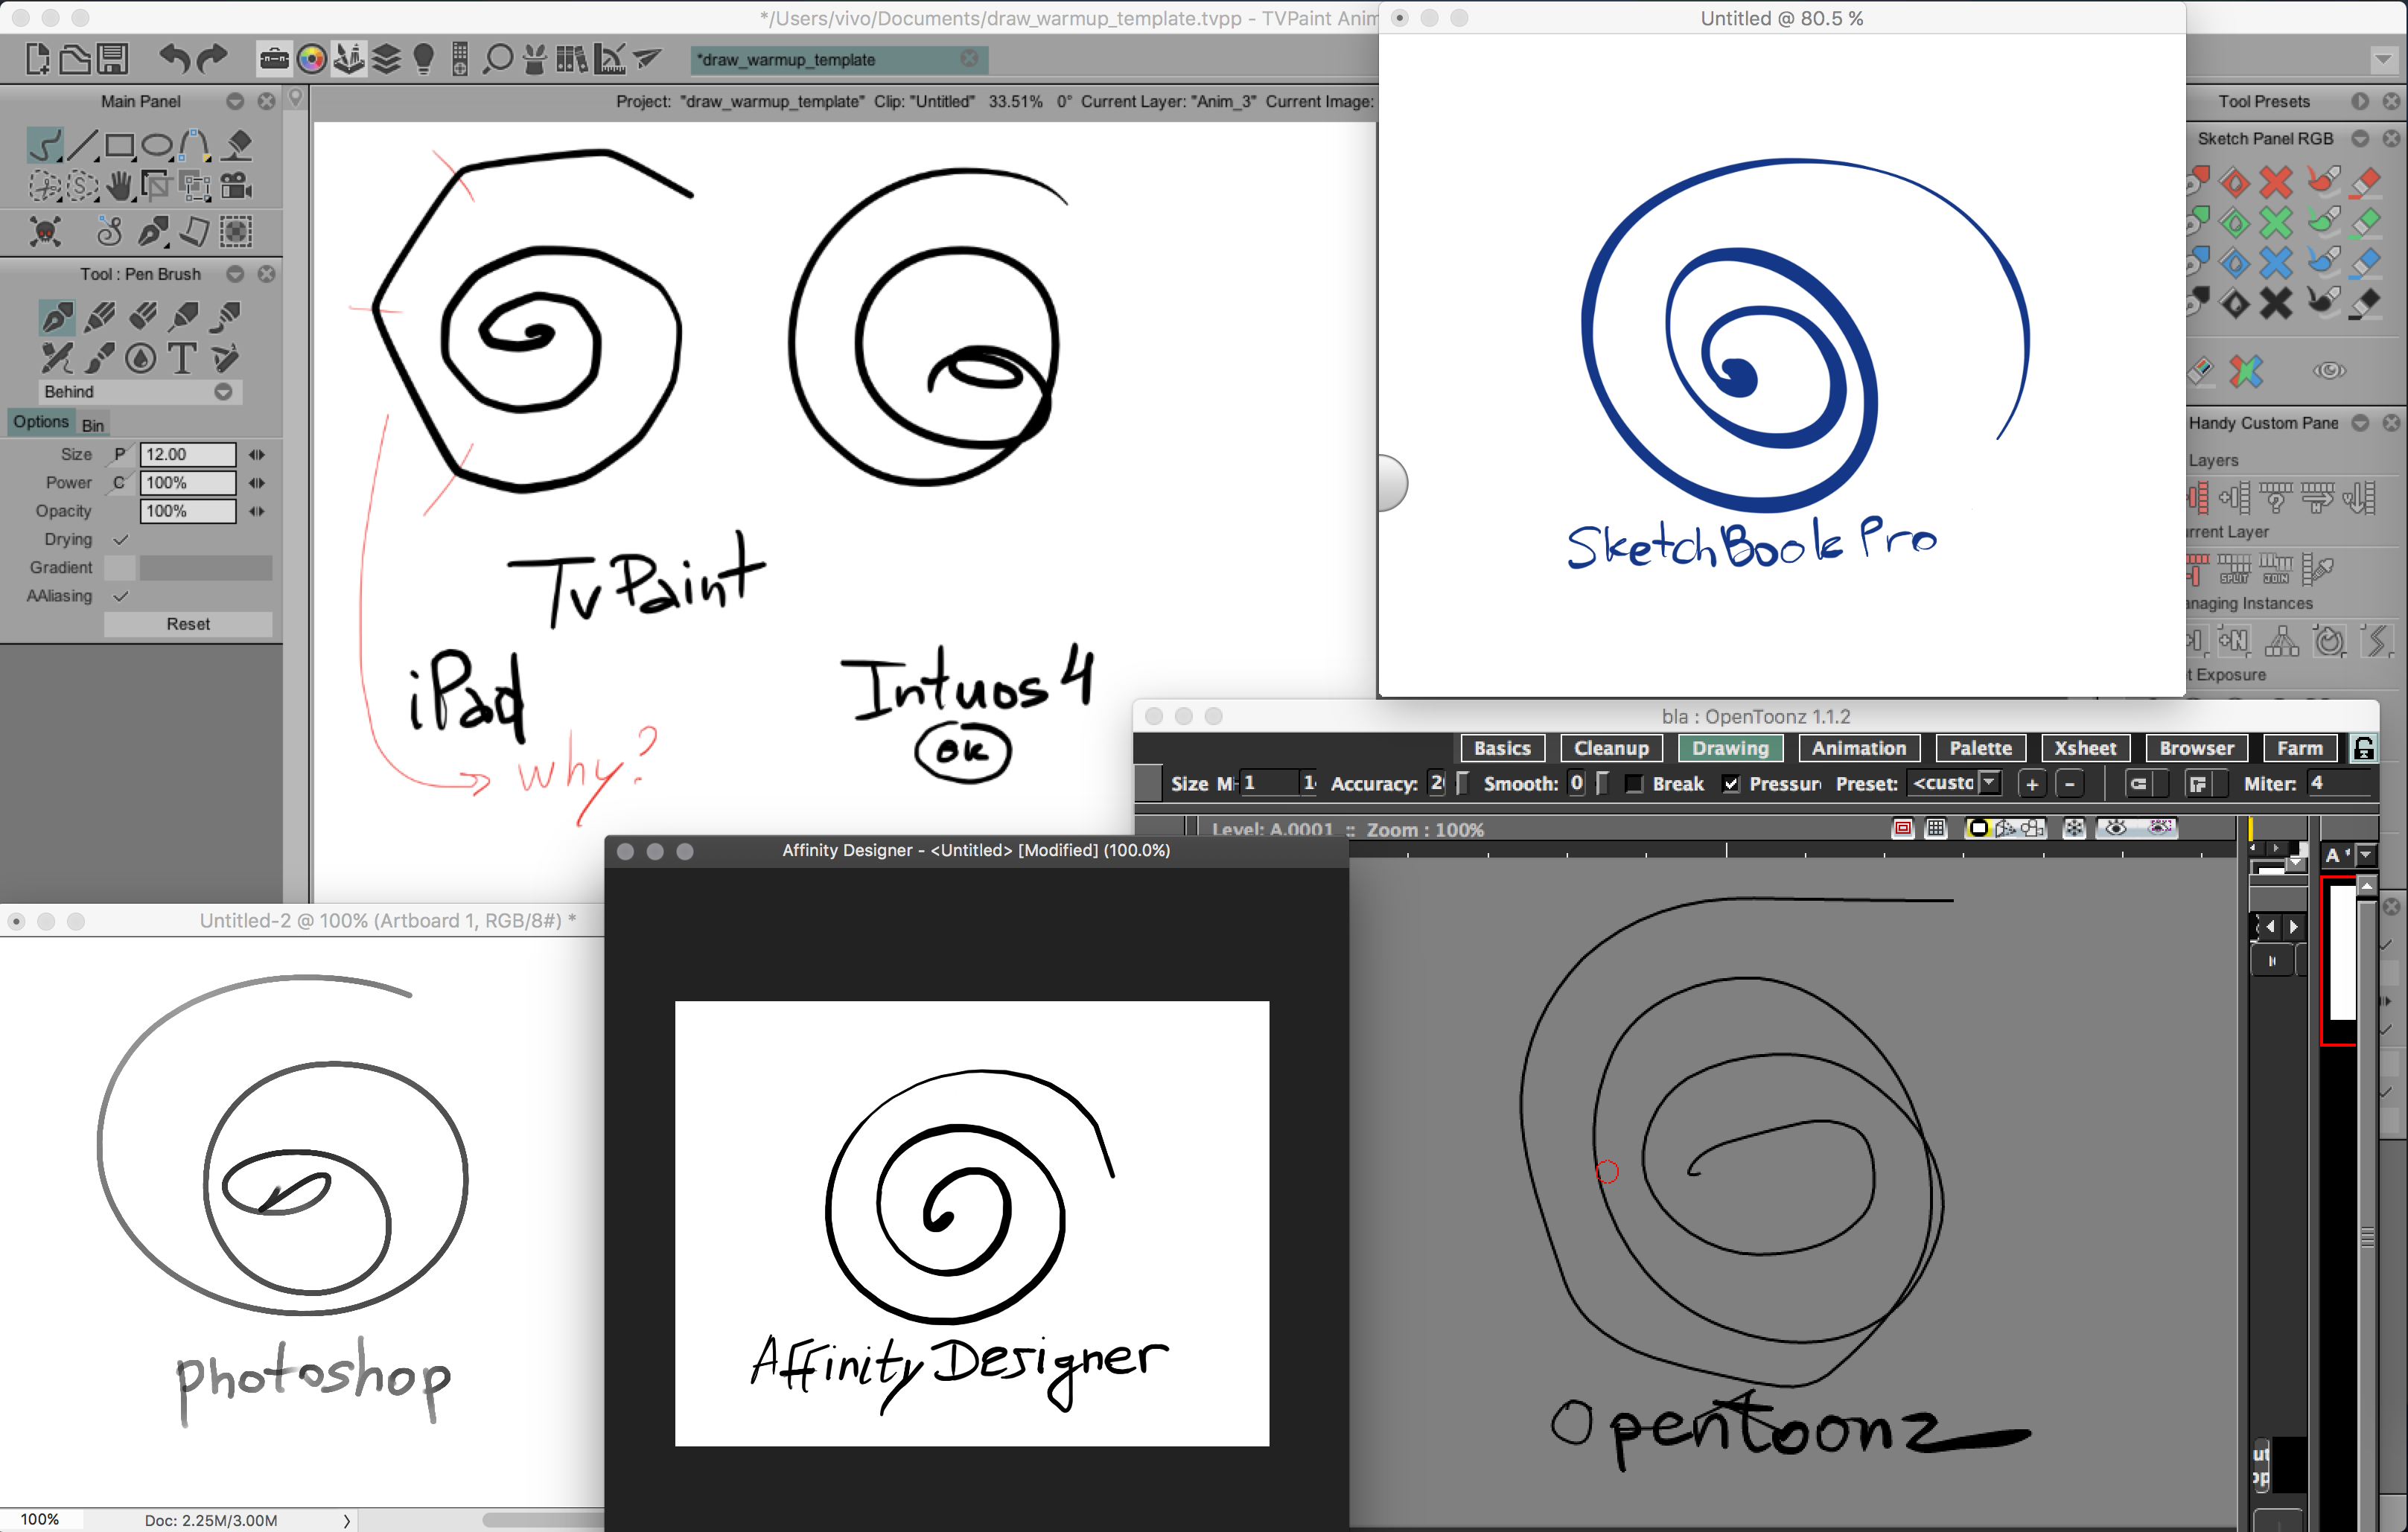2408x1532 pixels.
Task: Toggle the lock rooms icon in OpenToonz
Action: pos(2364,749)
